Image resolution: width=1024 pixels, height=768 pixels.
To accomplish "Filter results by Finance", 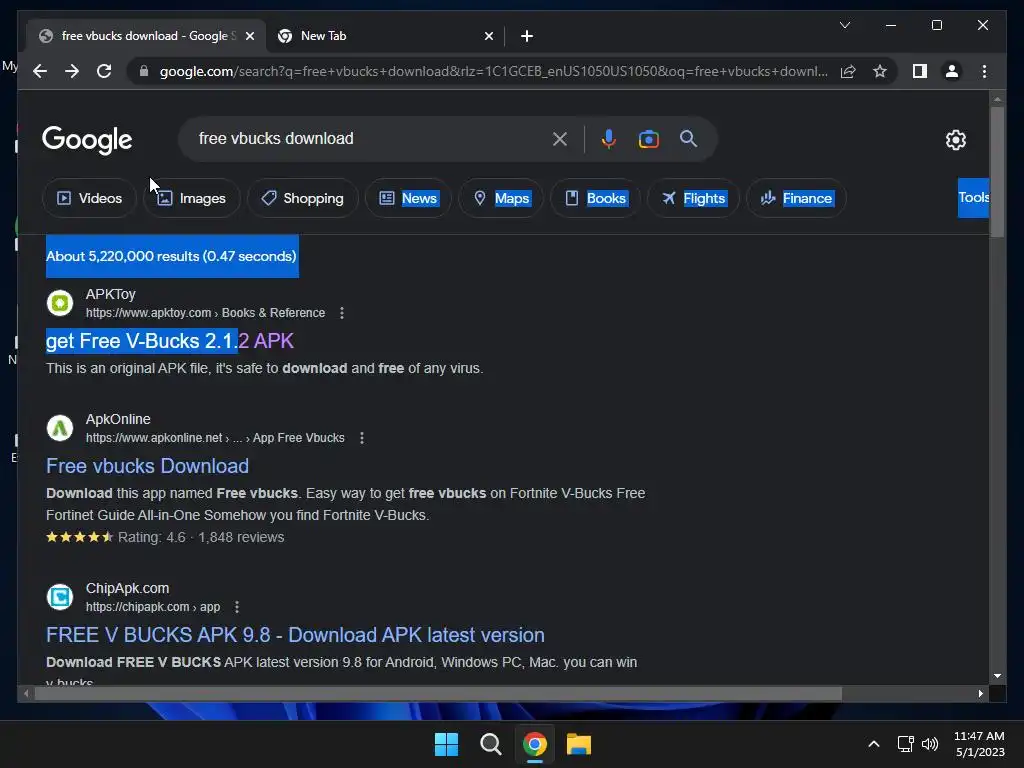I will click(x=796, y=198).
